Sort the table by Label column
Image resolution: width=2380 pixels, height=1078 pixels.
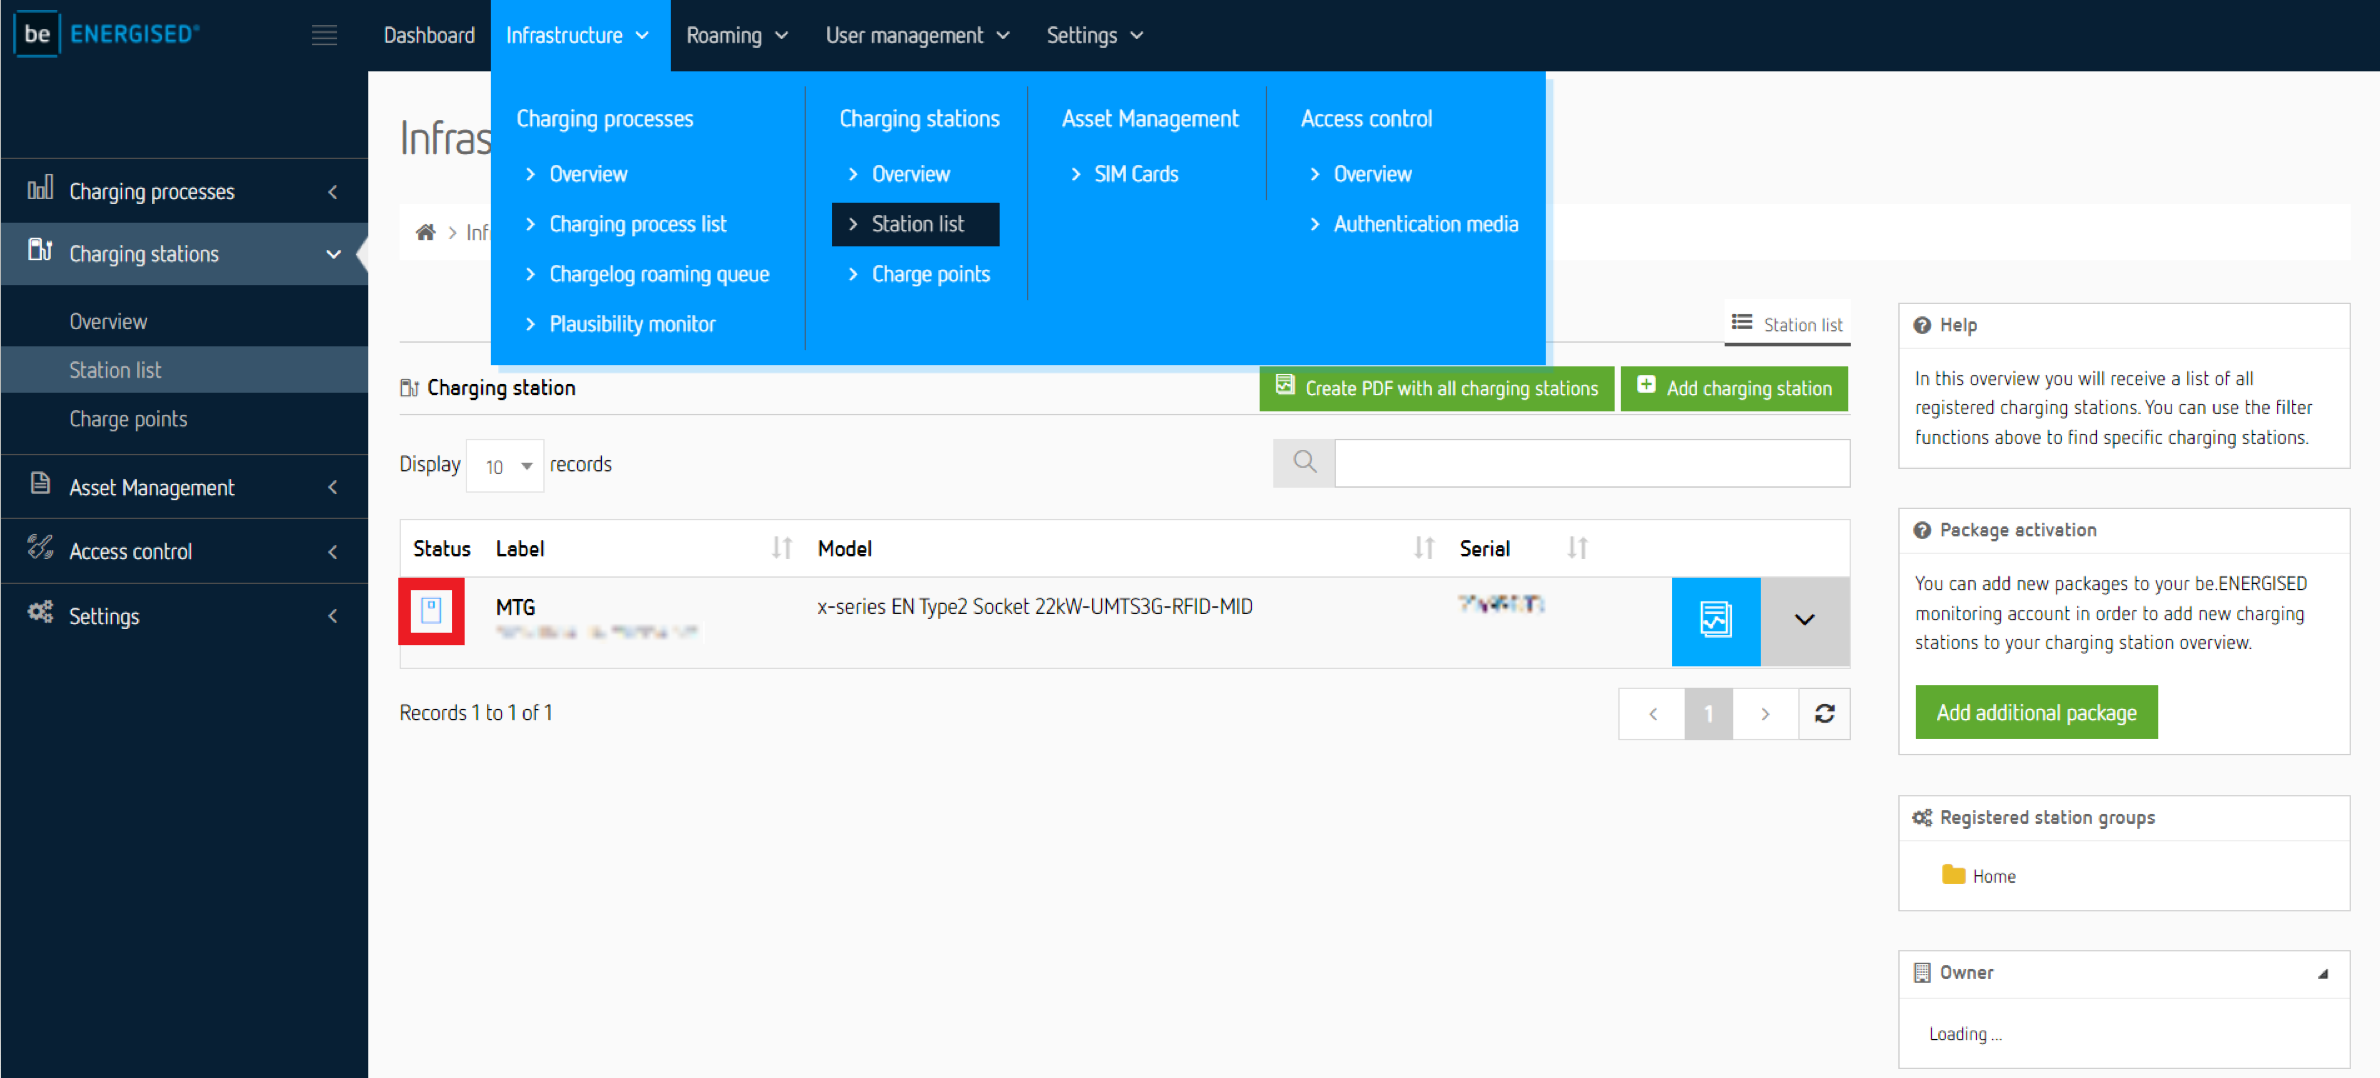click(781, 548)
